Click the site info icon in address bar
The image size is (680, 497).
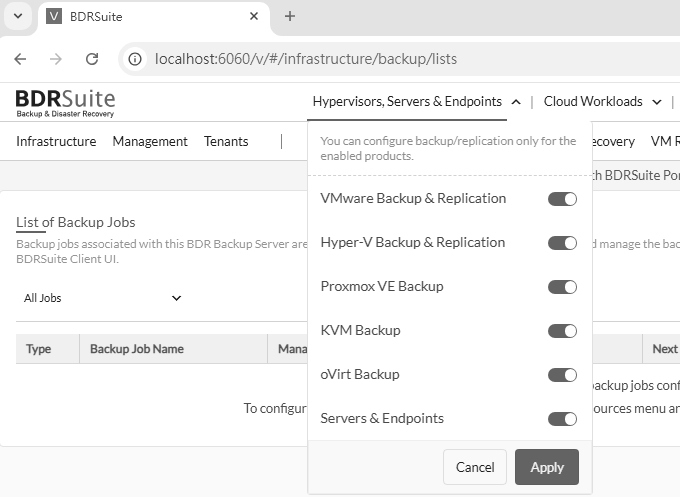pyautogui.click(x=135, y=59)
